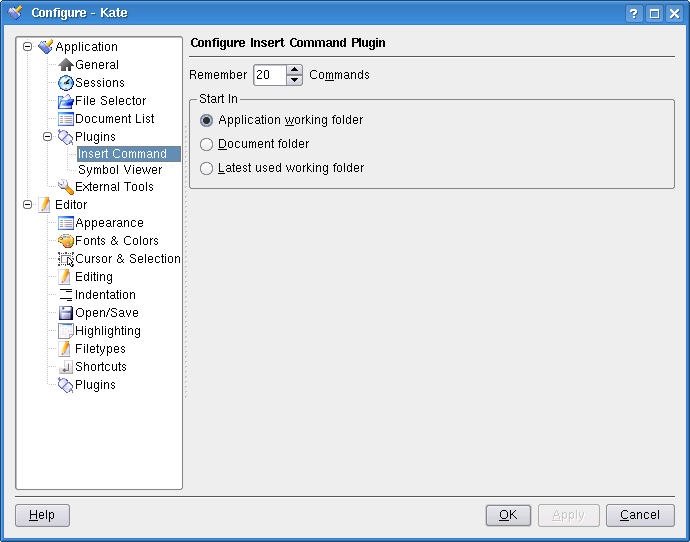Screen dimensions: 690x542
Task: Click the Cursor & Selection icon
Action: [x=66, y=259]
